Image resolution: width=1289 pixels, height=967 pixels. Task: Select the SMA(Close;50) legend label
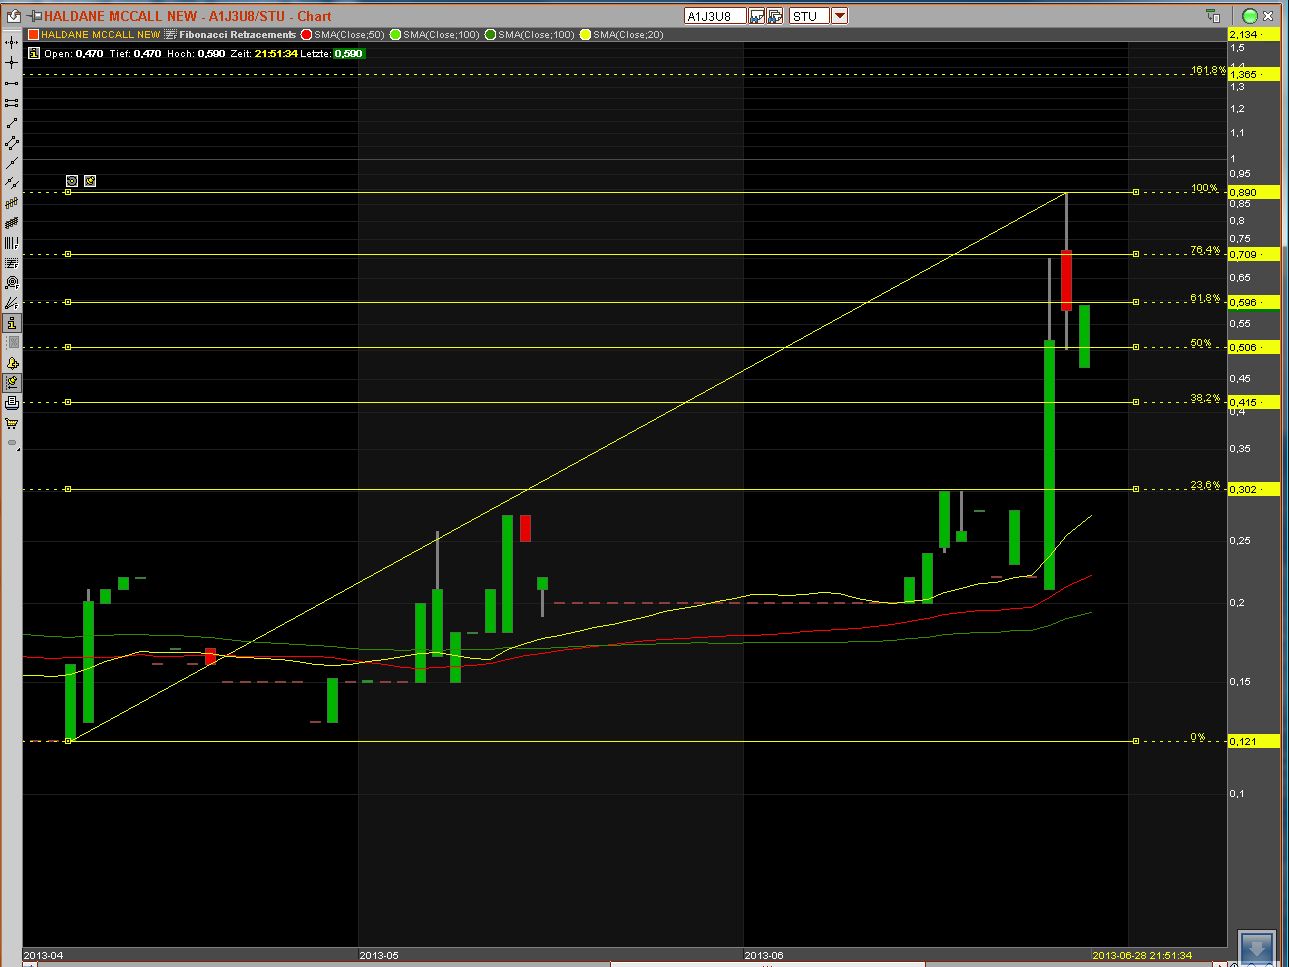click(349, 35)
